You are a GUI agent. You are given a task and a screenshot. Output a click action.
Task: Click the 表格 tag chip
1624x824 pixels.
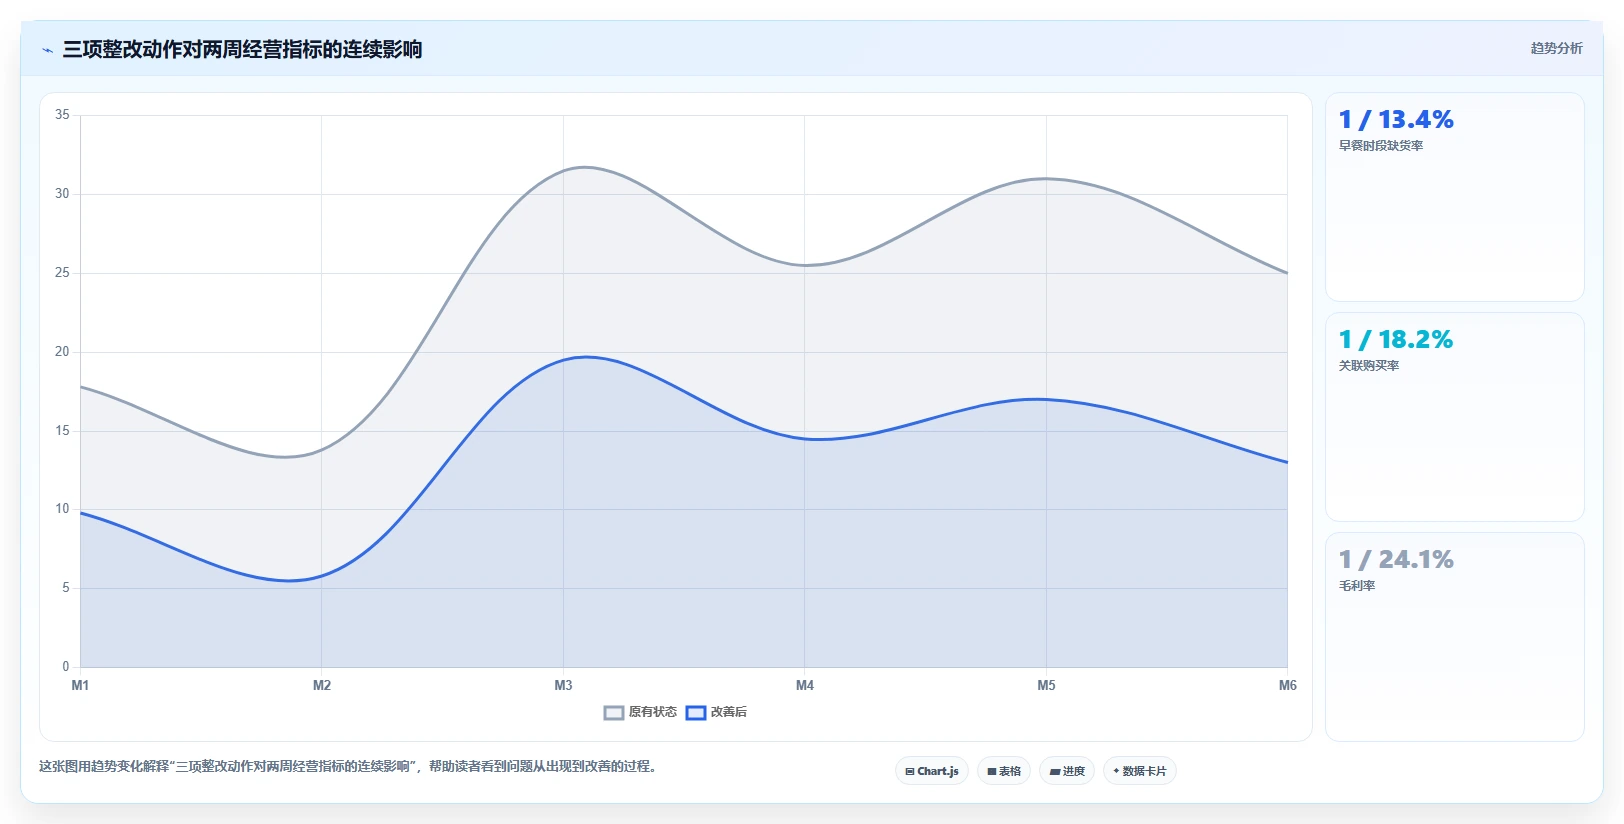(x=1004, y=771)
